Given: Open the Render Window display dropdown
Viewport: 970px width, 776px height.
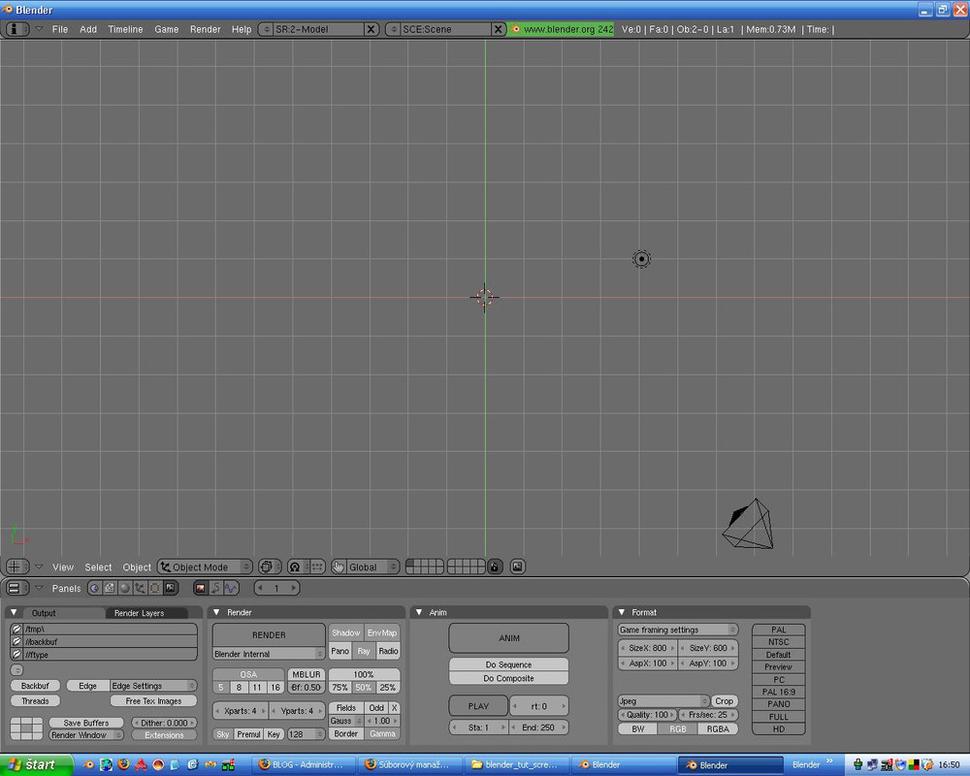Looking at the screenshot, I should tap(86, 735).
